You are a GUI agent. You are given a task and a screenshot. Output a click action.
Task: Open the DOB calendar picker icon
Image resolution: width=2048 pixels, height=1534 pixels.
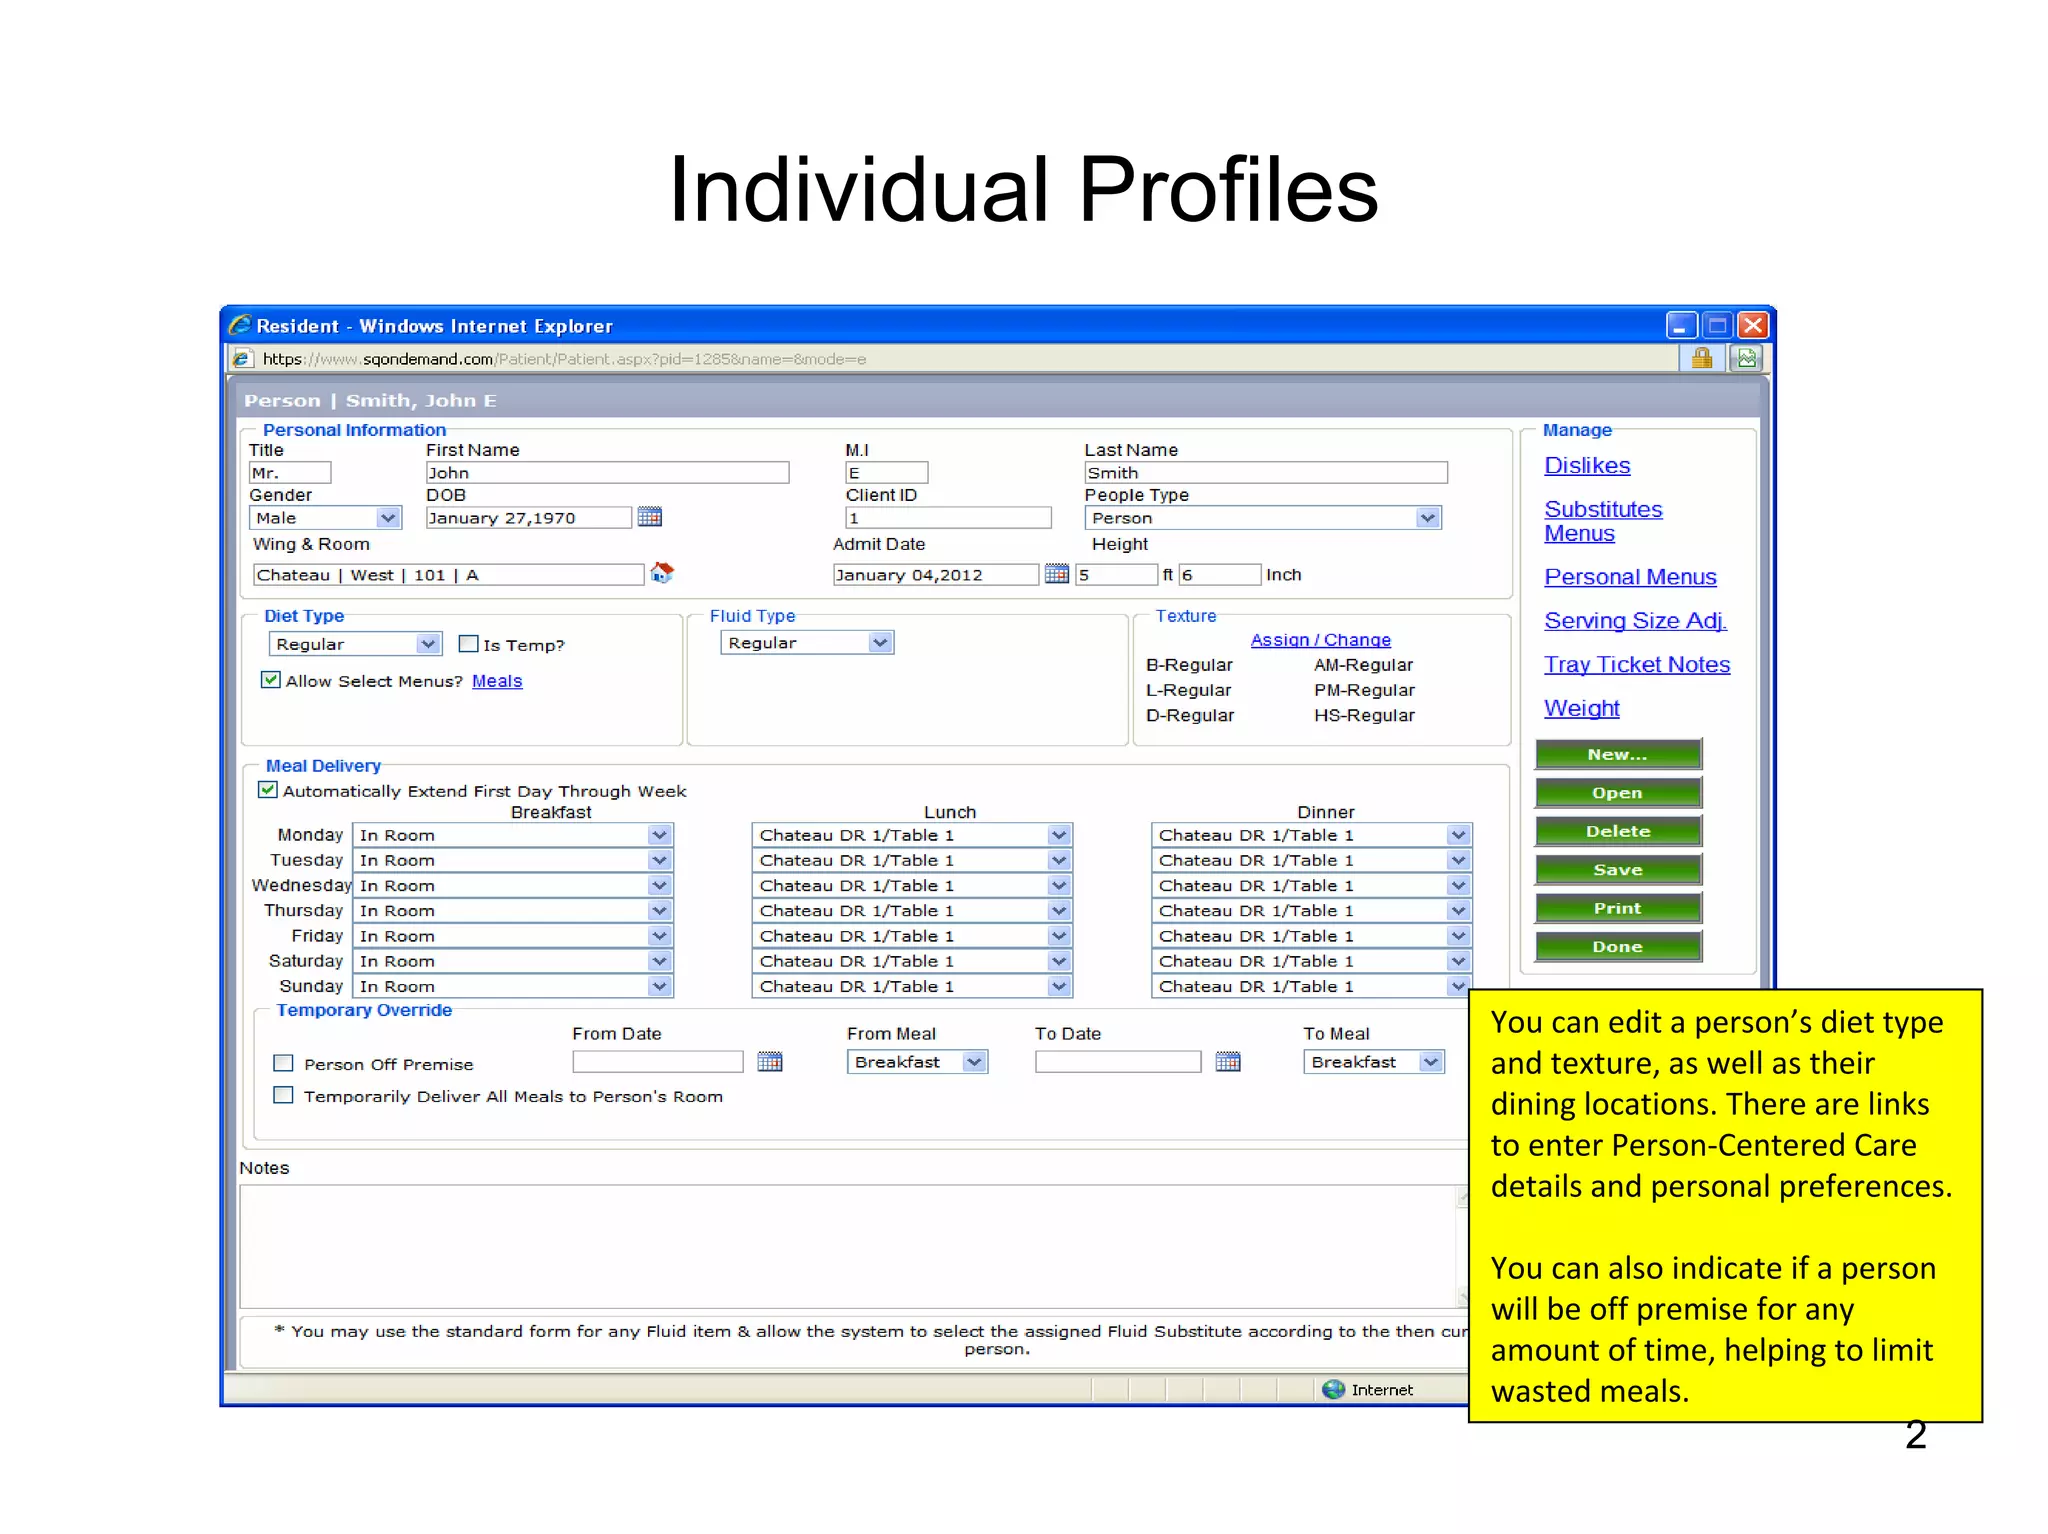click(x=650, y=517)
